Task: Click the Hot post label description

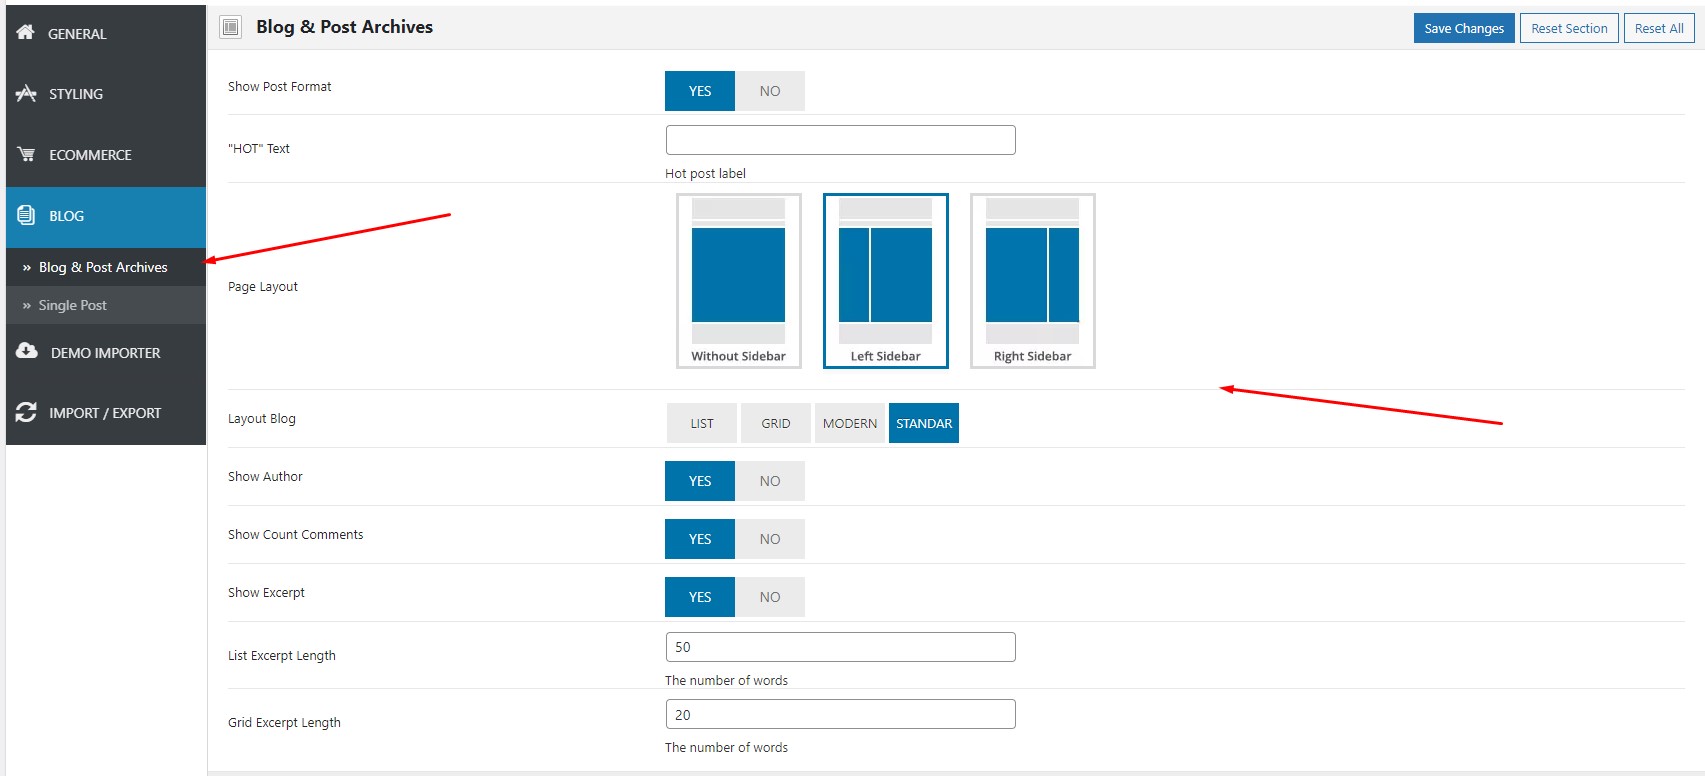Action: [705, 173]
